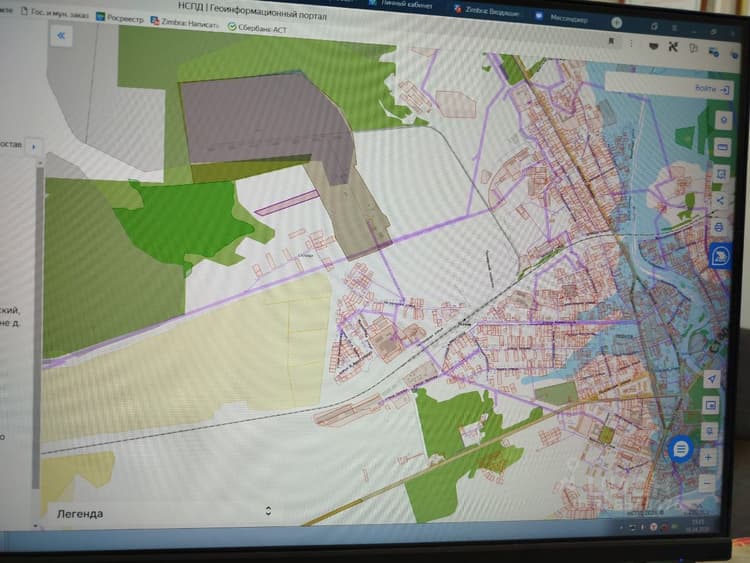Open the blue map assistant button

tap(720, 256)
